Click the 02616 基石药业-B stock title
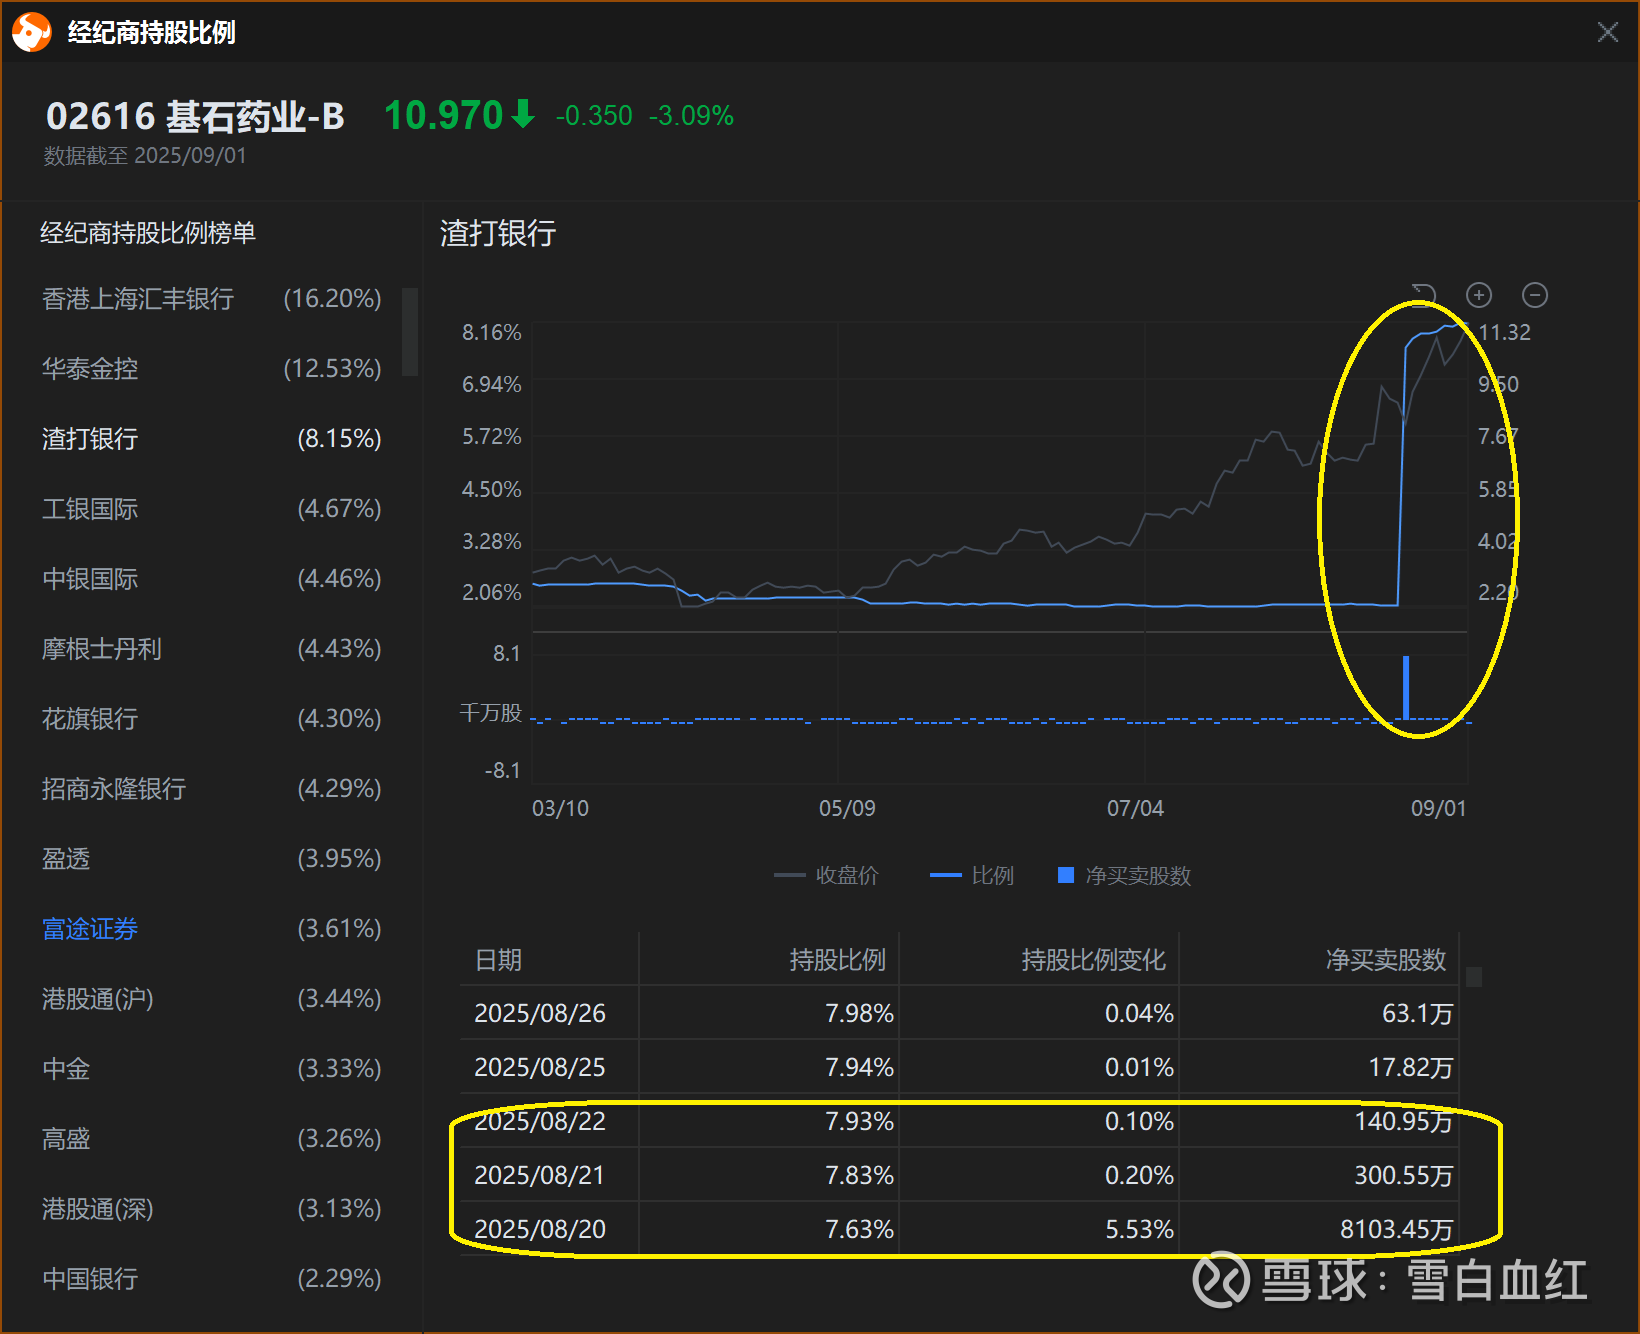This screenshot has width=1640, height=1334. click(x=195, y=116)
